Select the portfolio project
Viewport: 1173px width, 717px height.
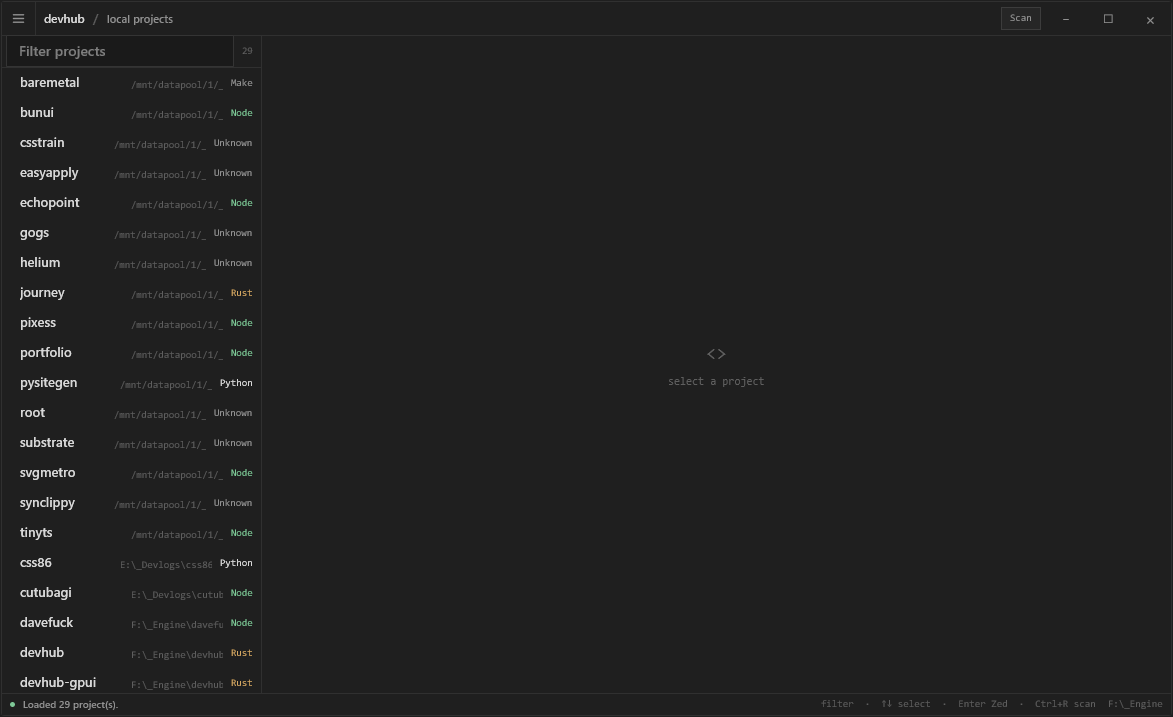(x=132, y=353)
